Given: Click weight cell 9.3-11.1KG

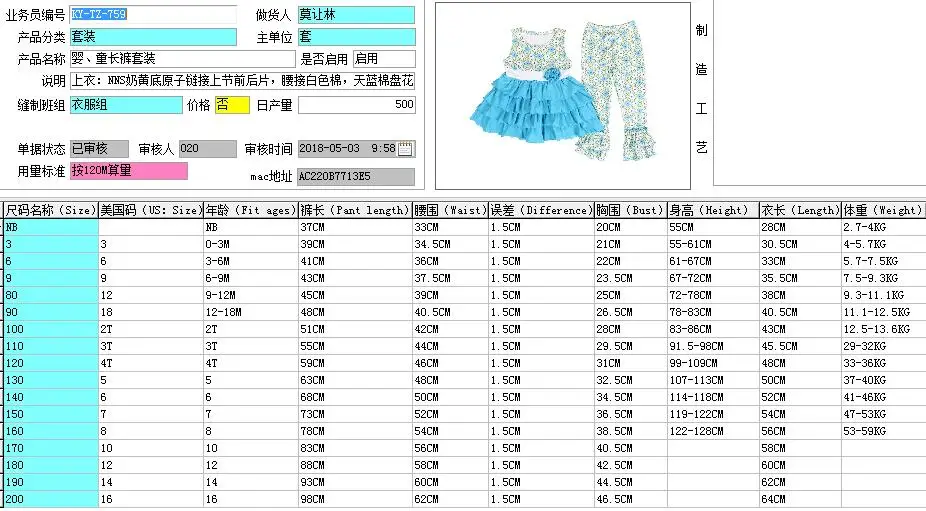Looking at the screenshot, I should [x=883, y=295].
